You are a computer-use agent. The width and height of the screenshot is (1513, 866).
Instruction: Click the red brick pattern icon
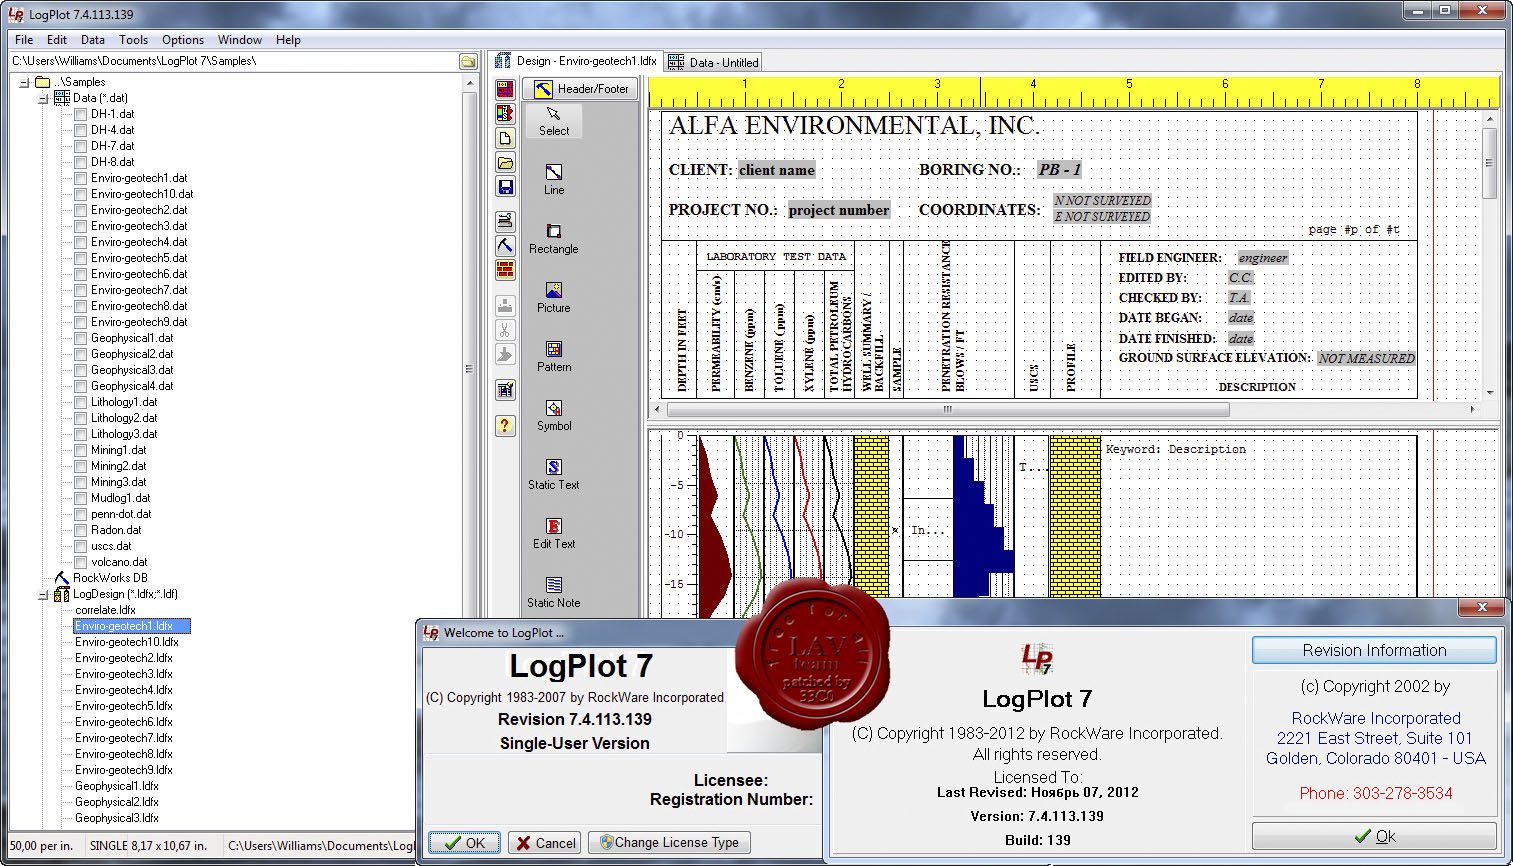[505, 270]
